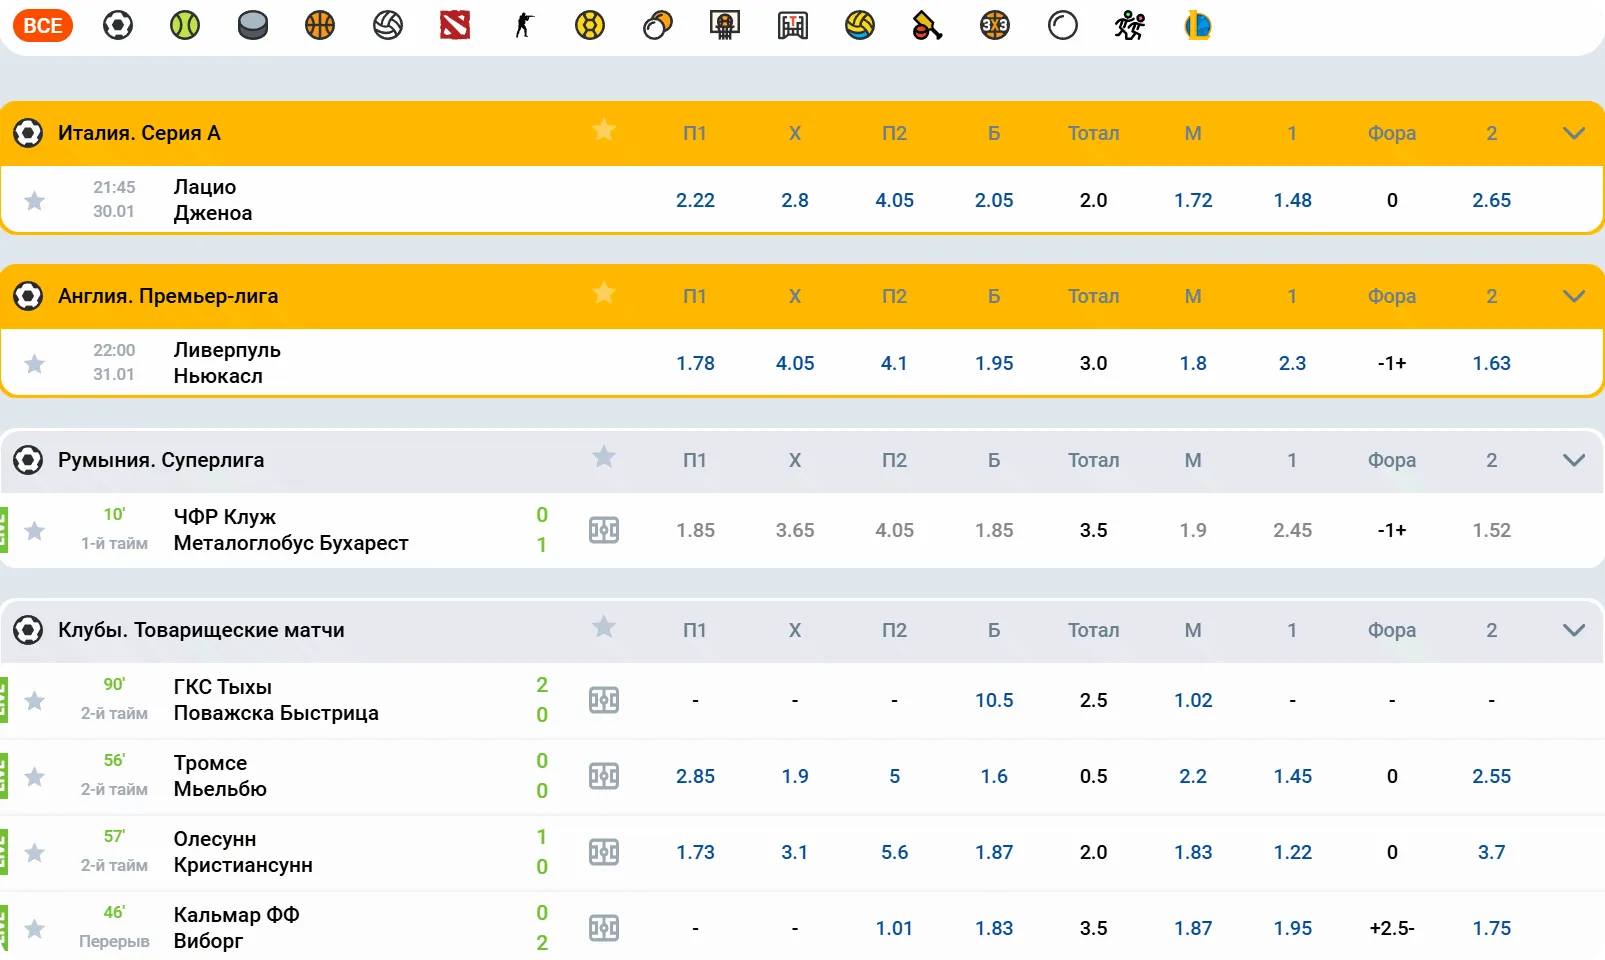Toggle favorite star for Италия. Серия А league
Screen dimensions: 1605x960
point(604,131)
